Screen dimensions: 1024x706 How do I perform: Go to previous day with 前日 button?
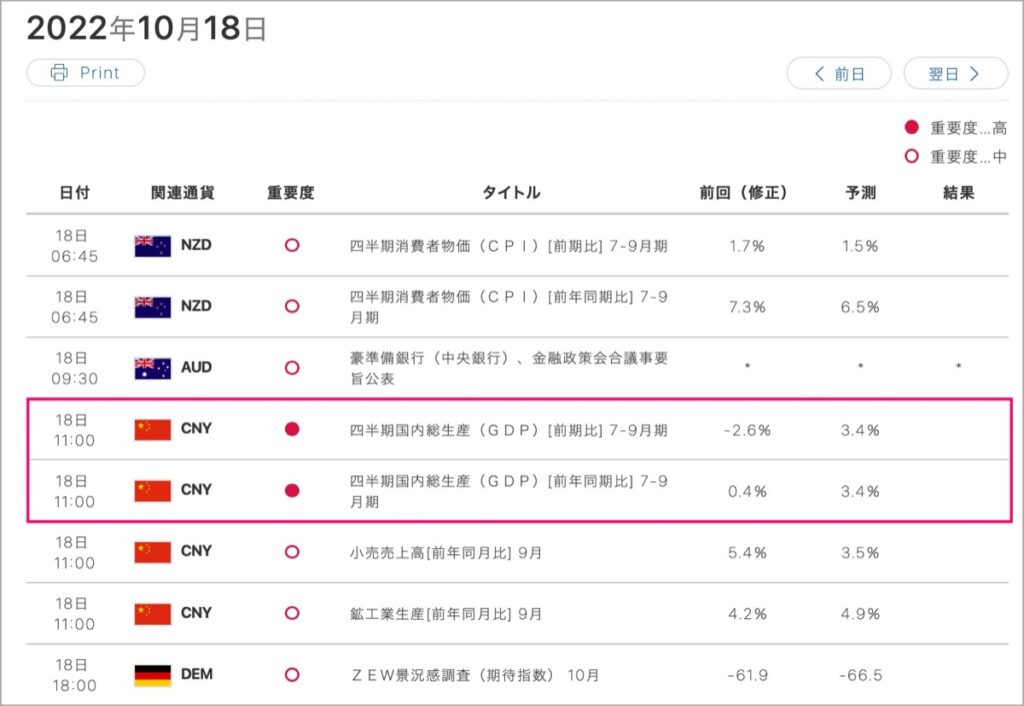(x=839, y=73)
